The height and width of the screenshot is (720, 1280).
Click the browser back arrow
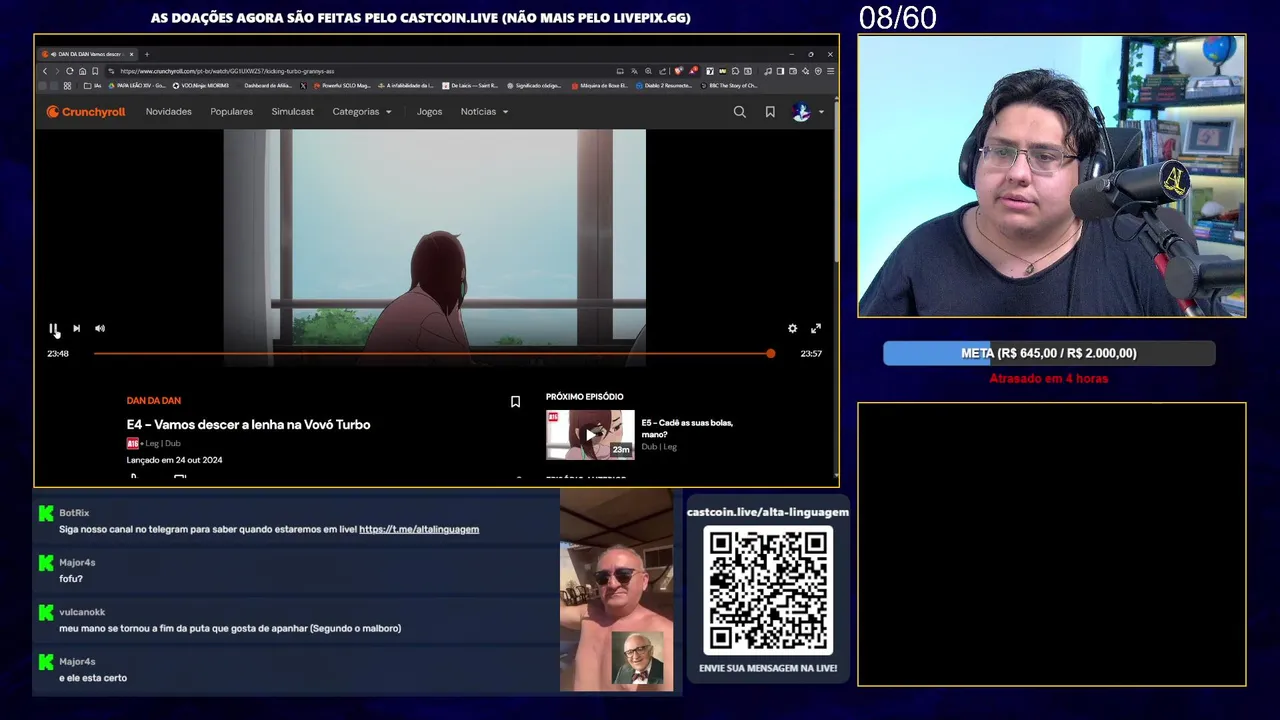click(x=45, y=71)
